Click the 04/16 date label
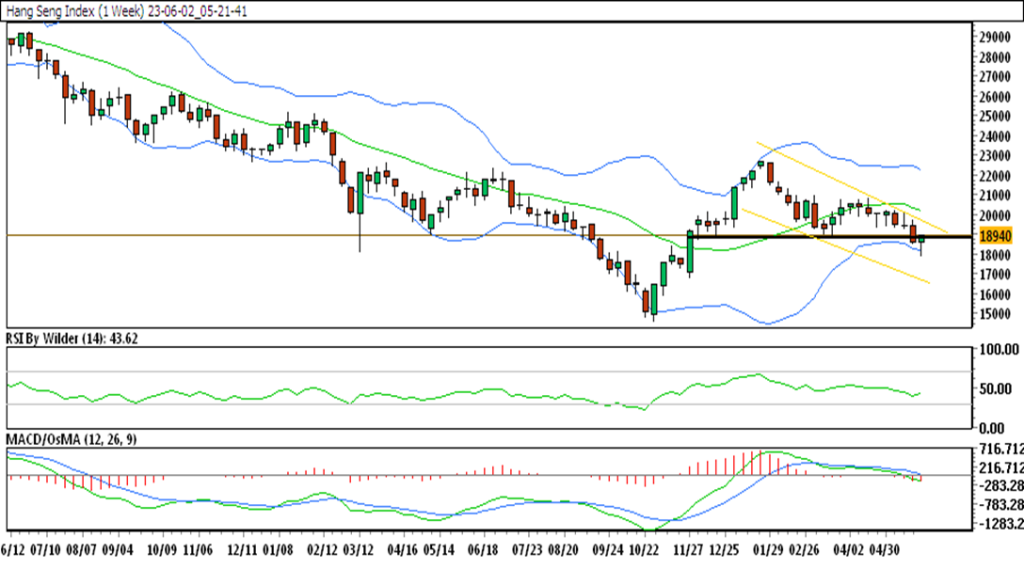This screenshot has height=585, width=1024. click(402, 550)
